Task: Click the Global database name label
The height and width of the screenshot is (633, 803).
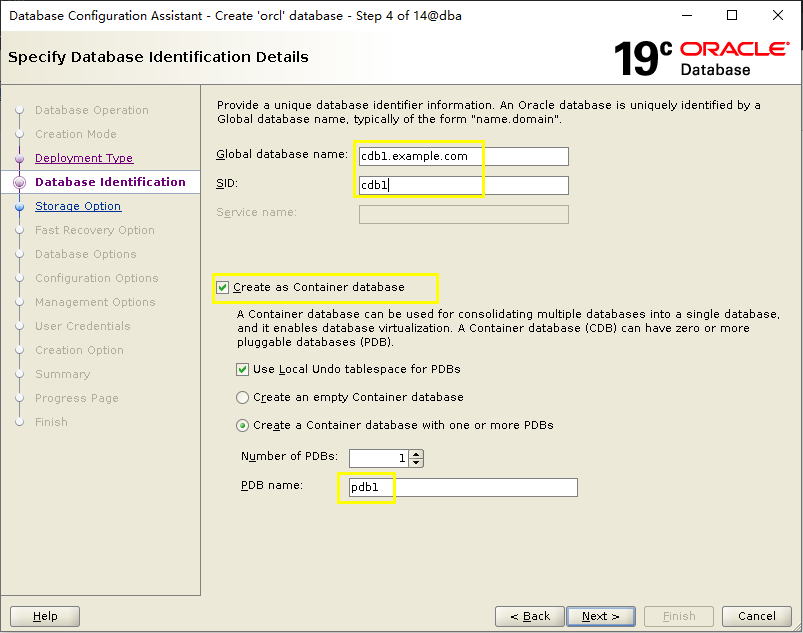Action: (x=282, y=154)
